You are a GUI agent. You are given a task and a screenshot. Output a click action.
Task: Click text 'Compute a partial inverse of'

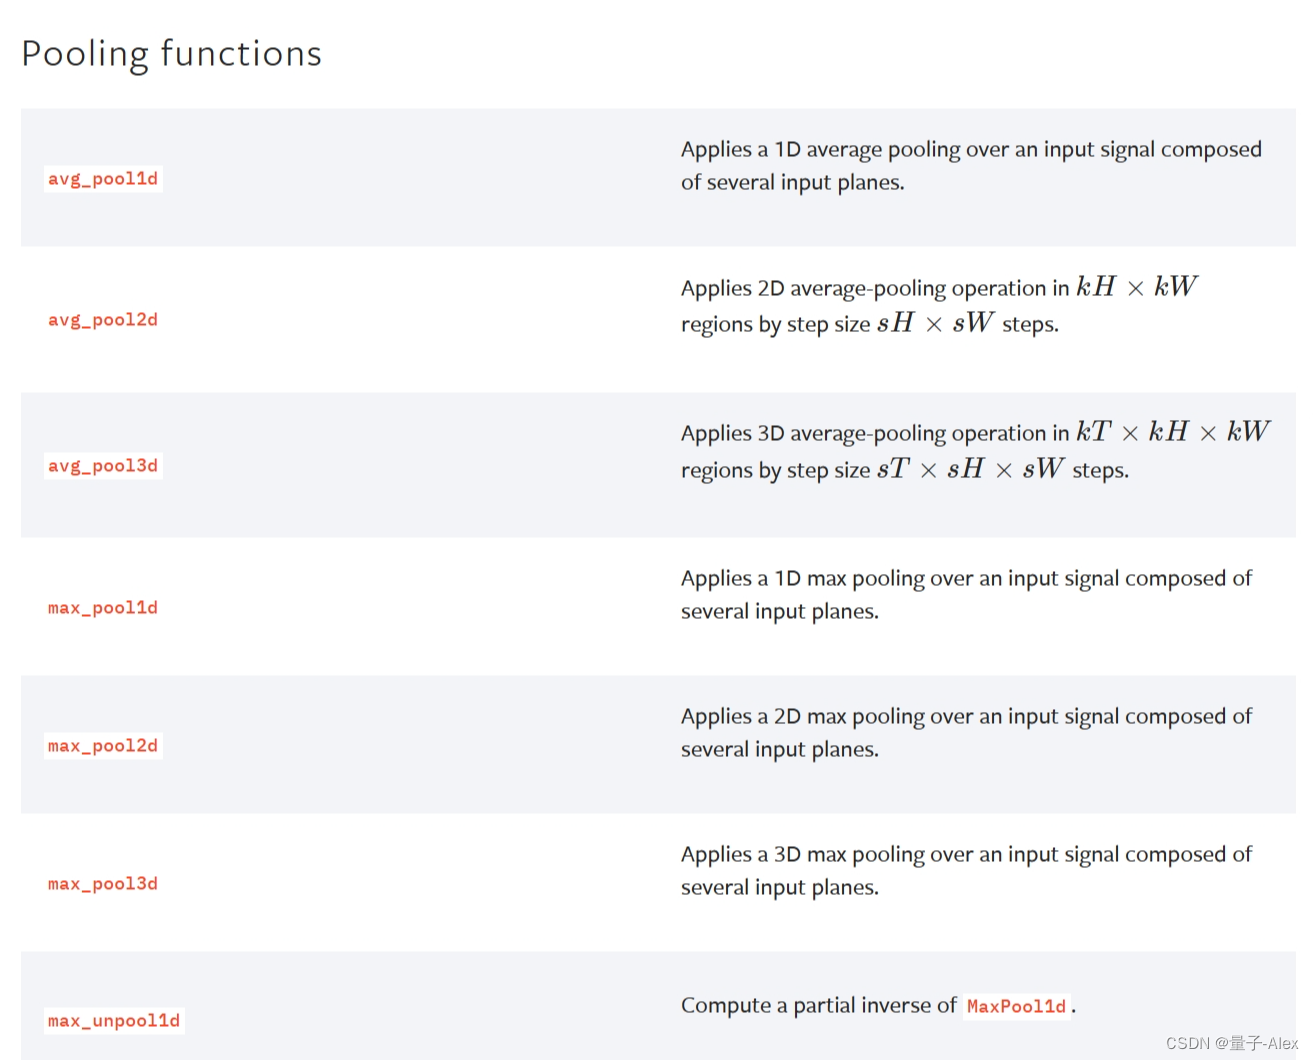coord(819,1005)
